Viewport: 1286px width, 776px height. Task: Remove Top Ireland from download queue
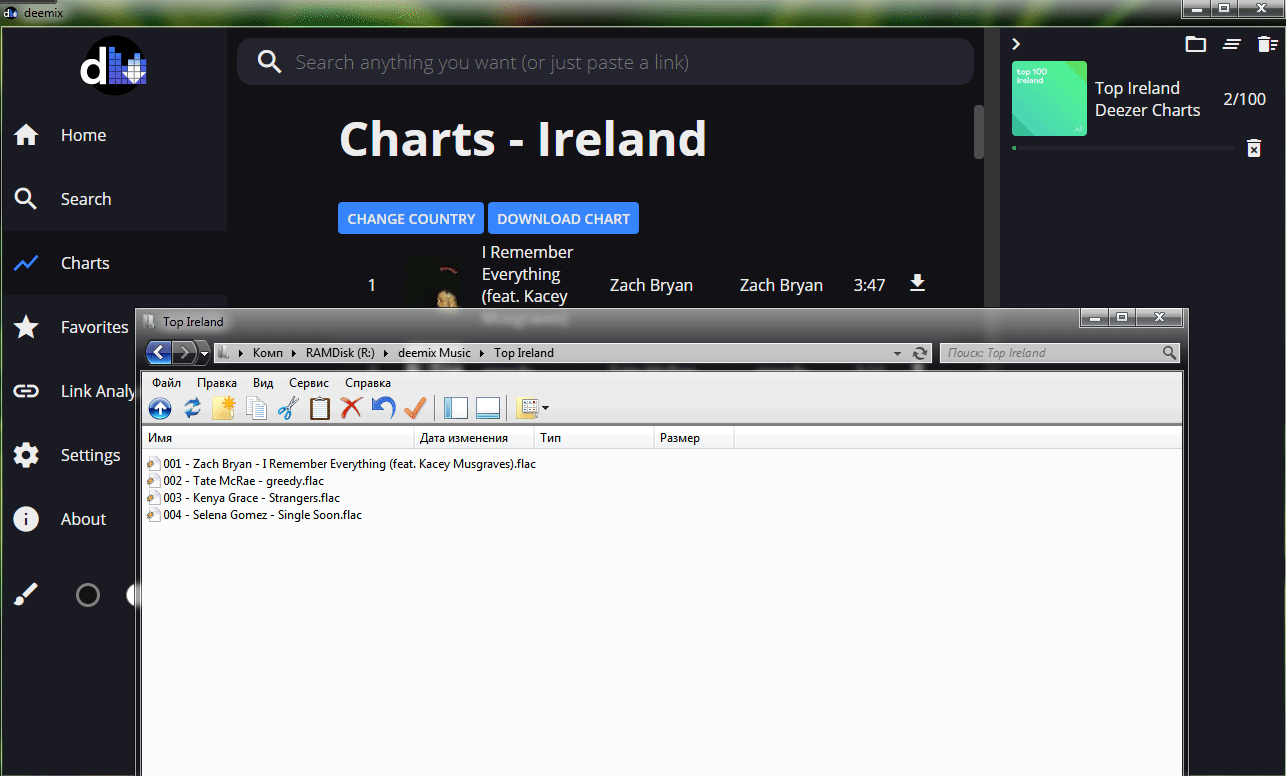(1254, 148)
